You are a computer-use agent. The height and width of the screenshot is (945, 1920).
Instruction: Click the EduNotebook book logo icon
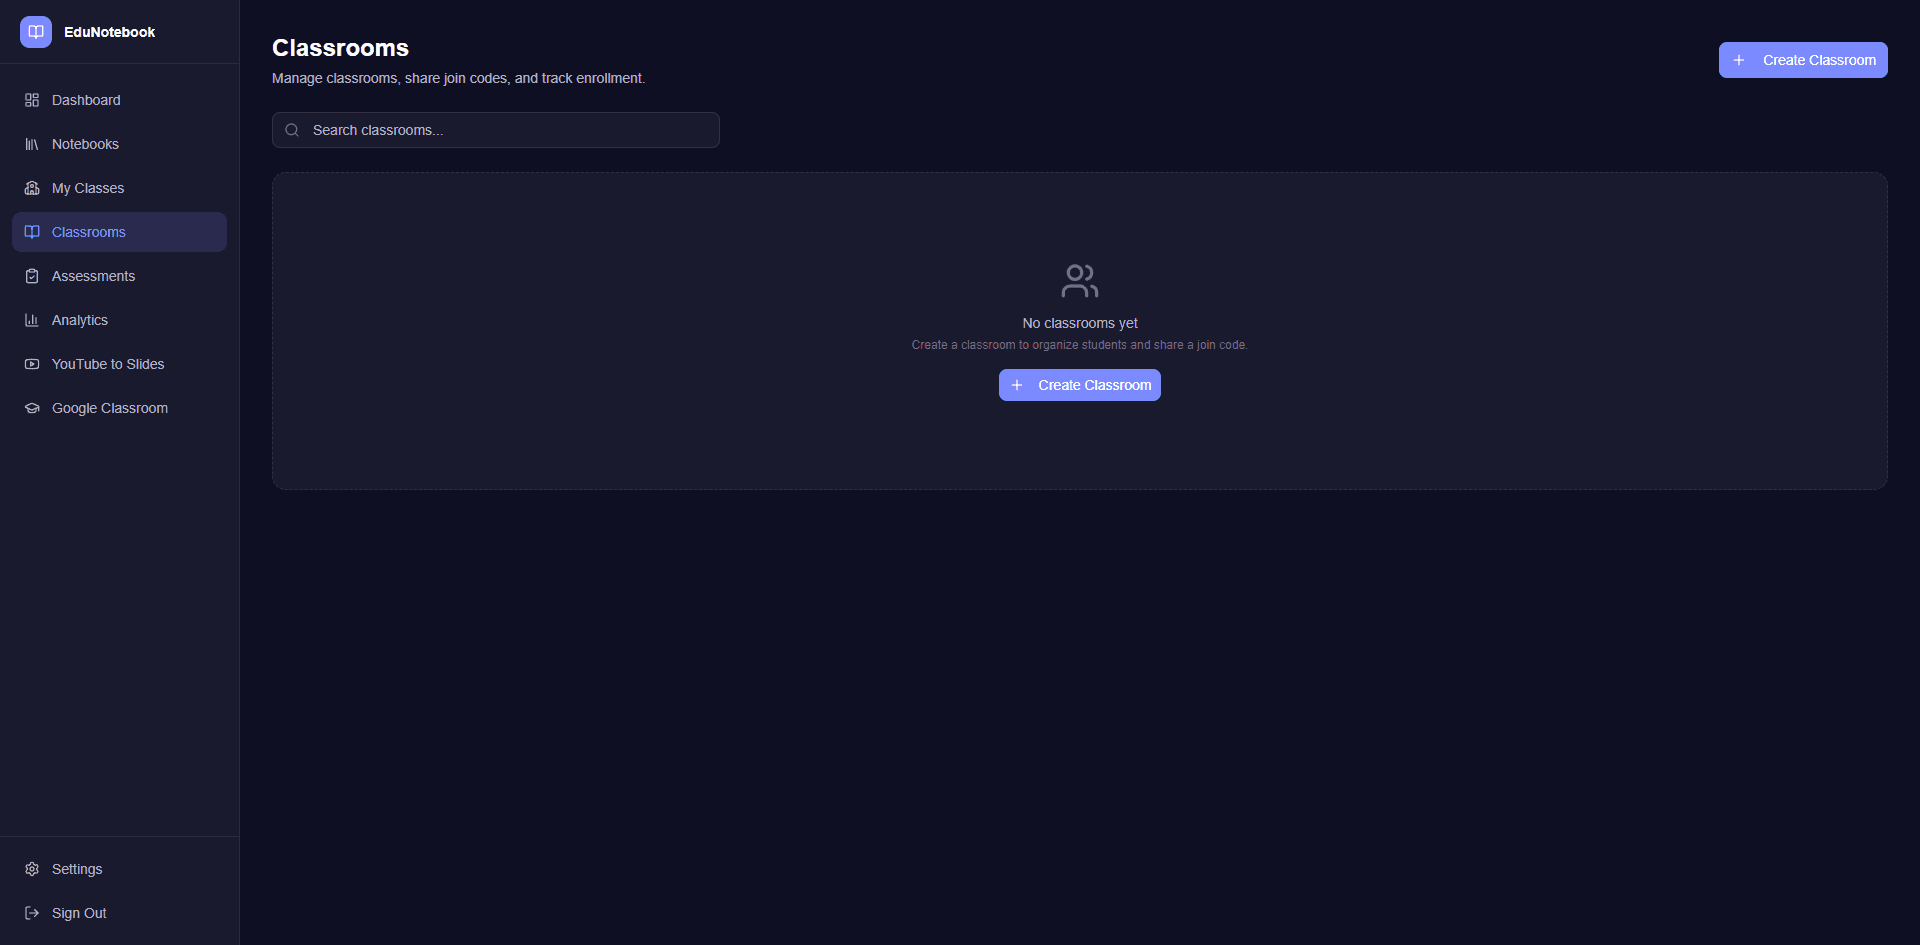(36, 32)
